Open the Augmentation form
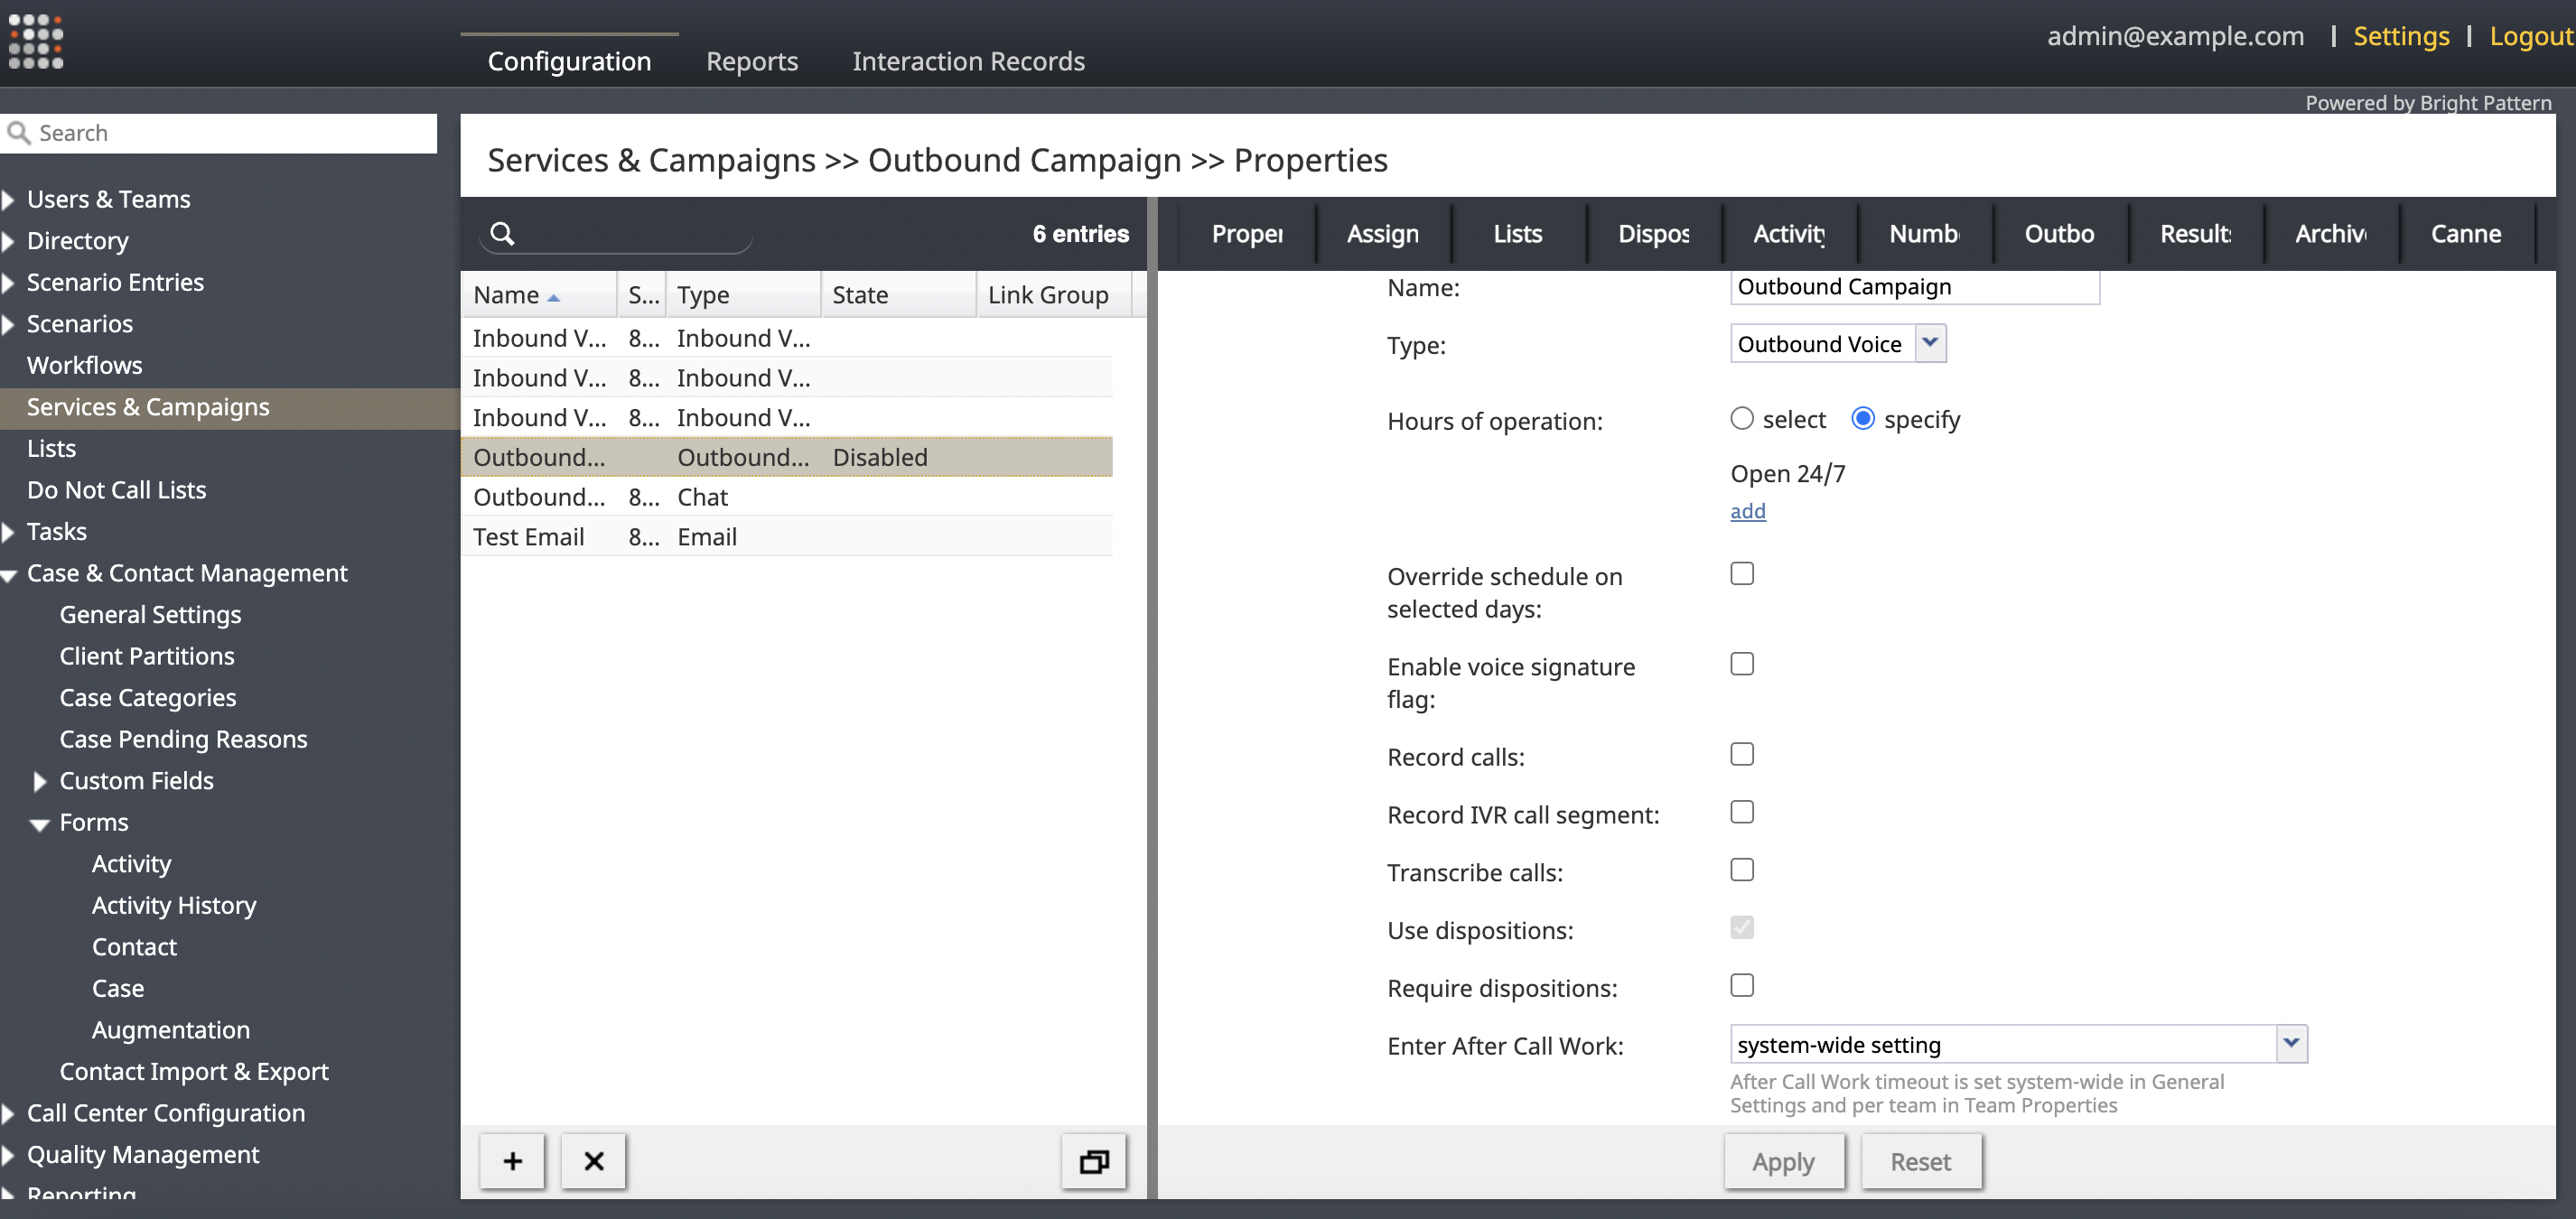 point(171,1030)
